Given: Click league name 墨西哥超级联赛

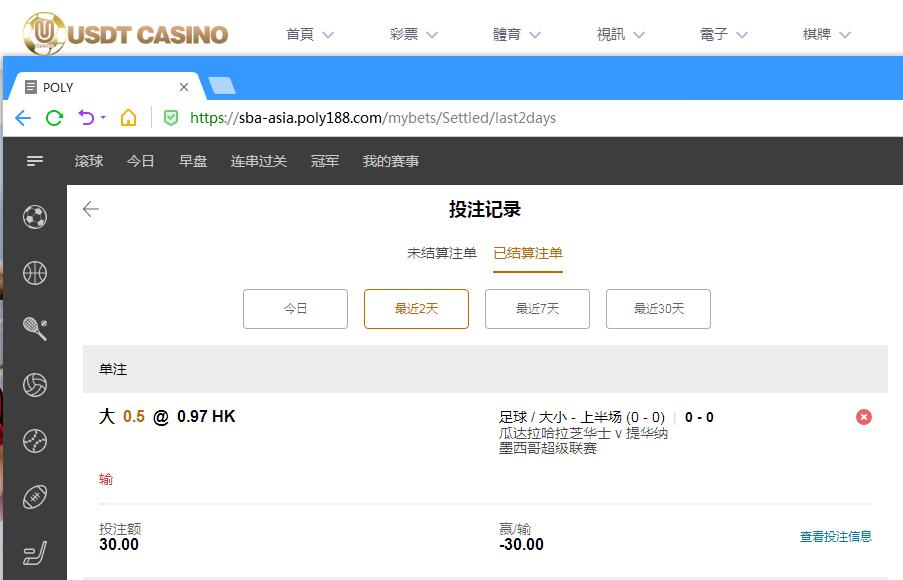Looking at the screenshot, I should coord(548,448).
